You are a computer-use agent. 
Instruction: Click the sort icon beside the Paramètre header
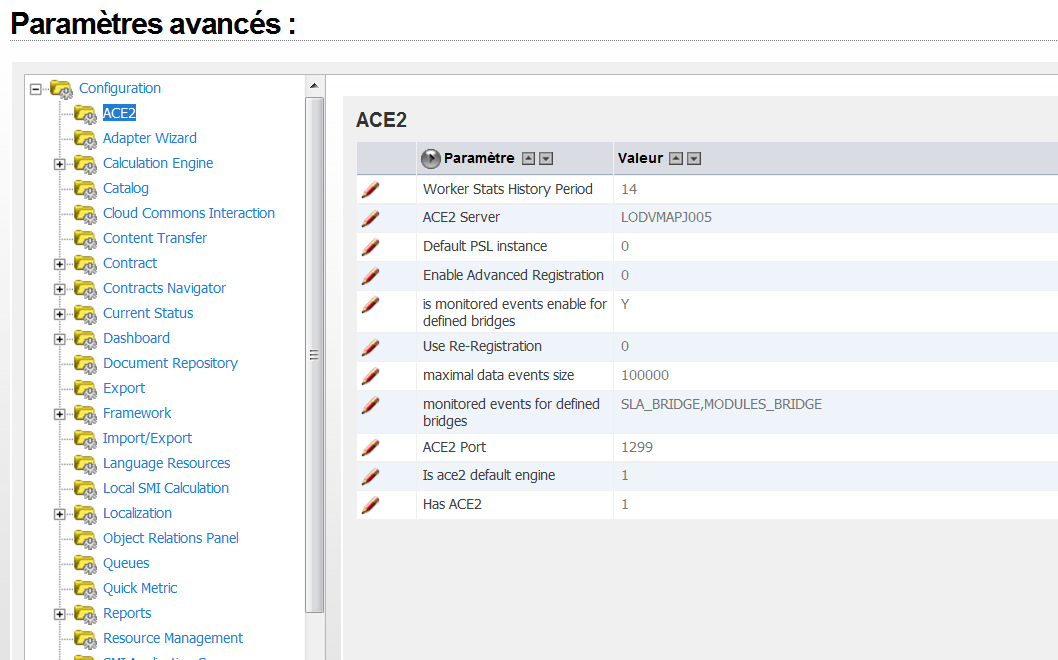coord(527,158)
